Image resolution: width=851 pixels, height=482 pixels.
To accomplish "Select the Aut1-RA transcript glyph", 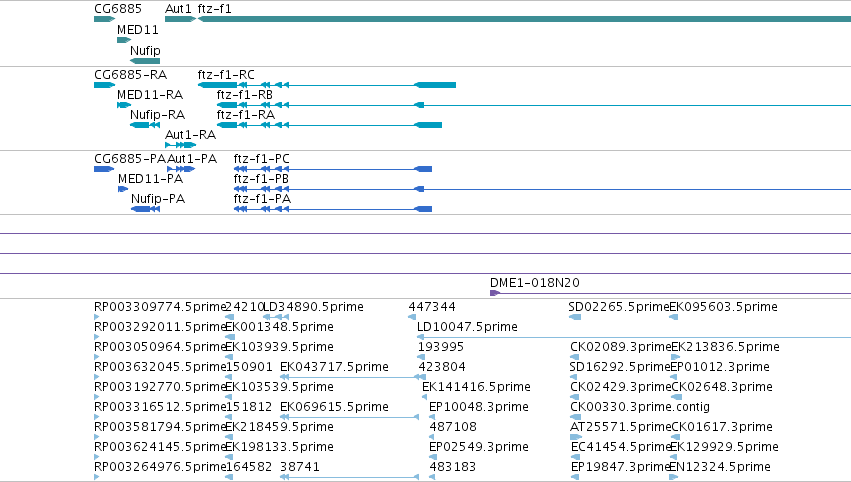I will coord(180,145).
